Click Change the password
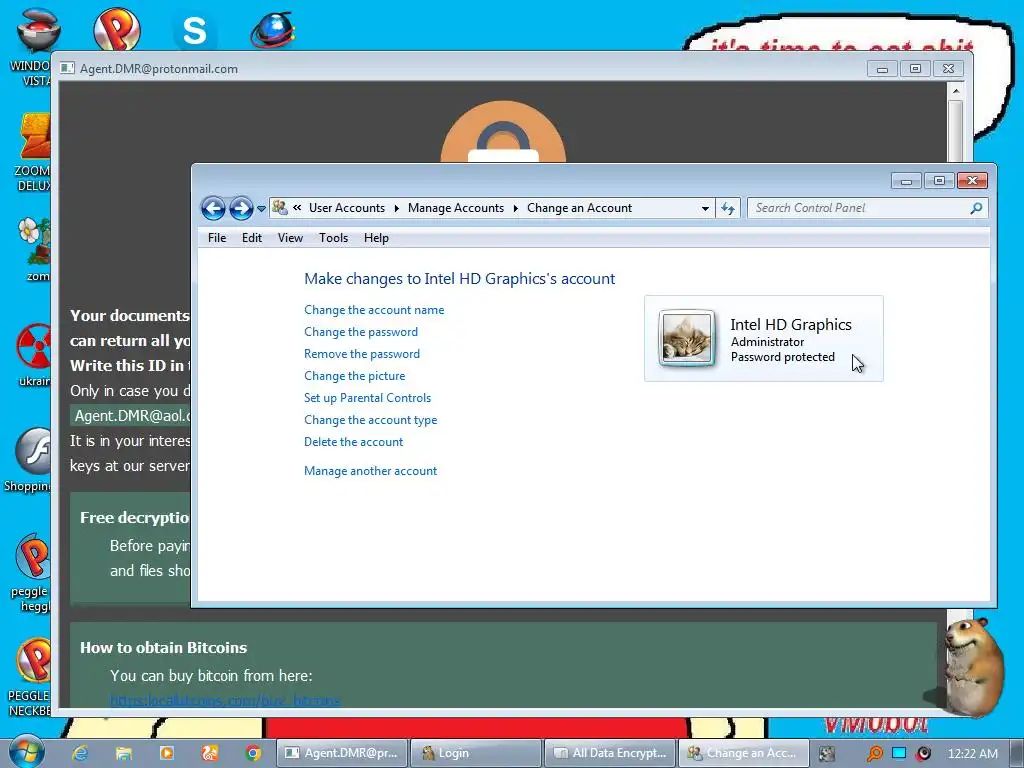The width and height of the screenshot is (1024, 768). [x=360, y=332]
